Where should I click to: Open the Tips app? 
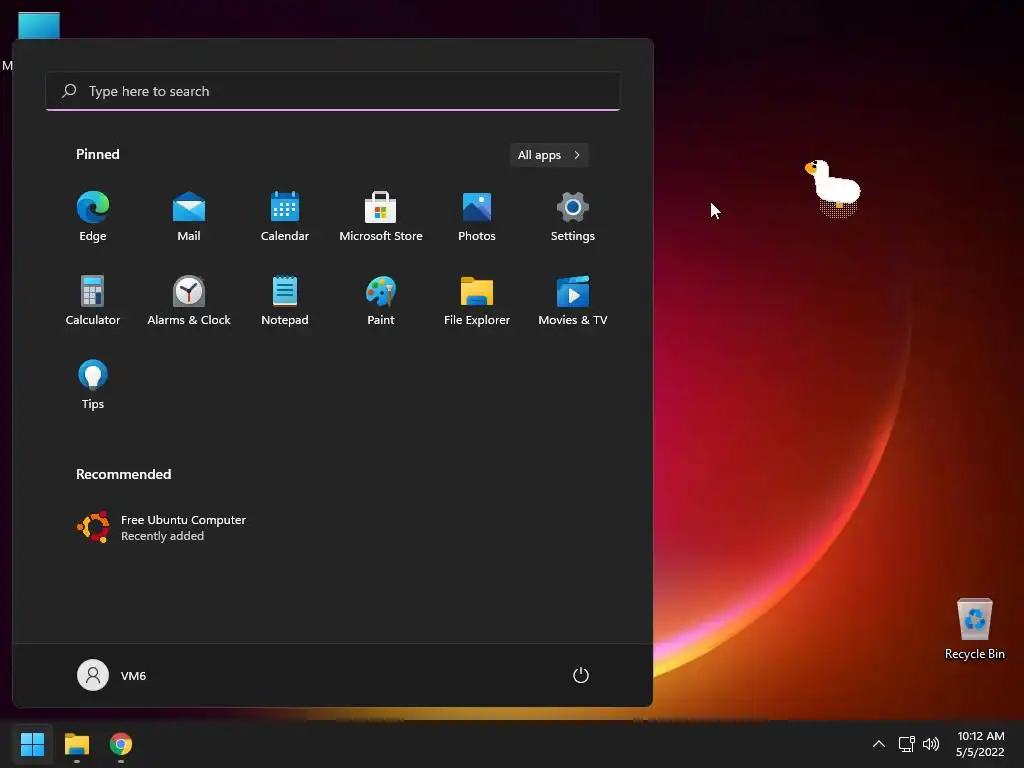click(93, 385)
